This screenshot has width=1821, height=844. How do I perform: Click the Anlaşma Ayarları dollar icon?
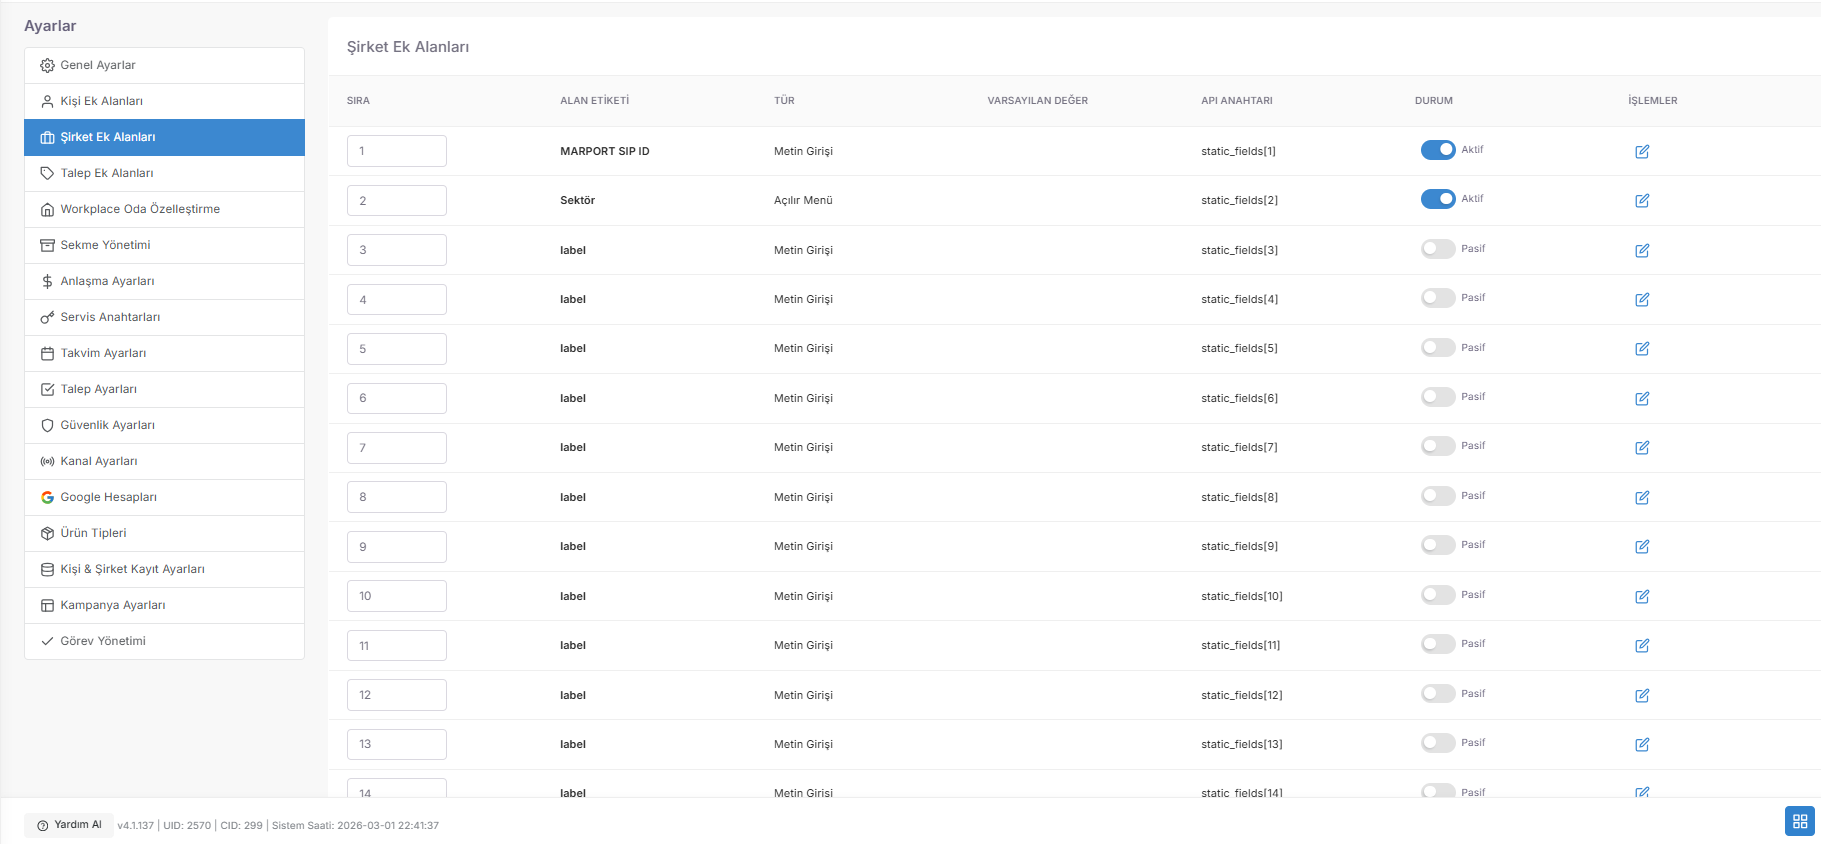[x=47, y=281]
